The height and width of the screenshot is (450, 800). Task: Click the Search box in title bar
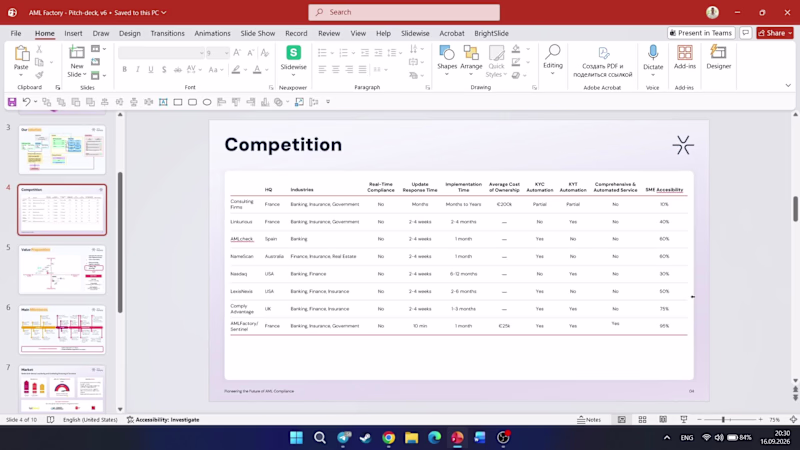[404, 12]
